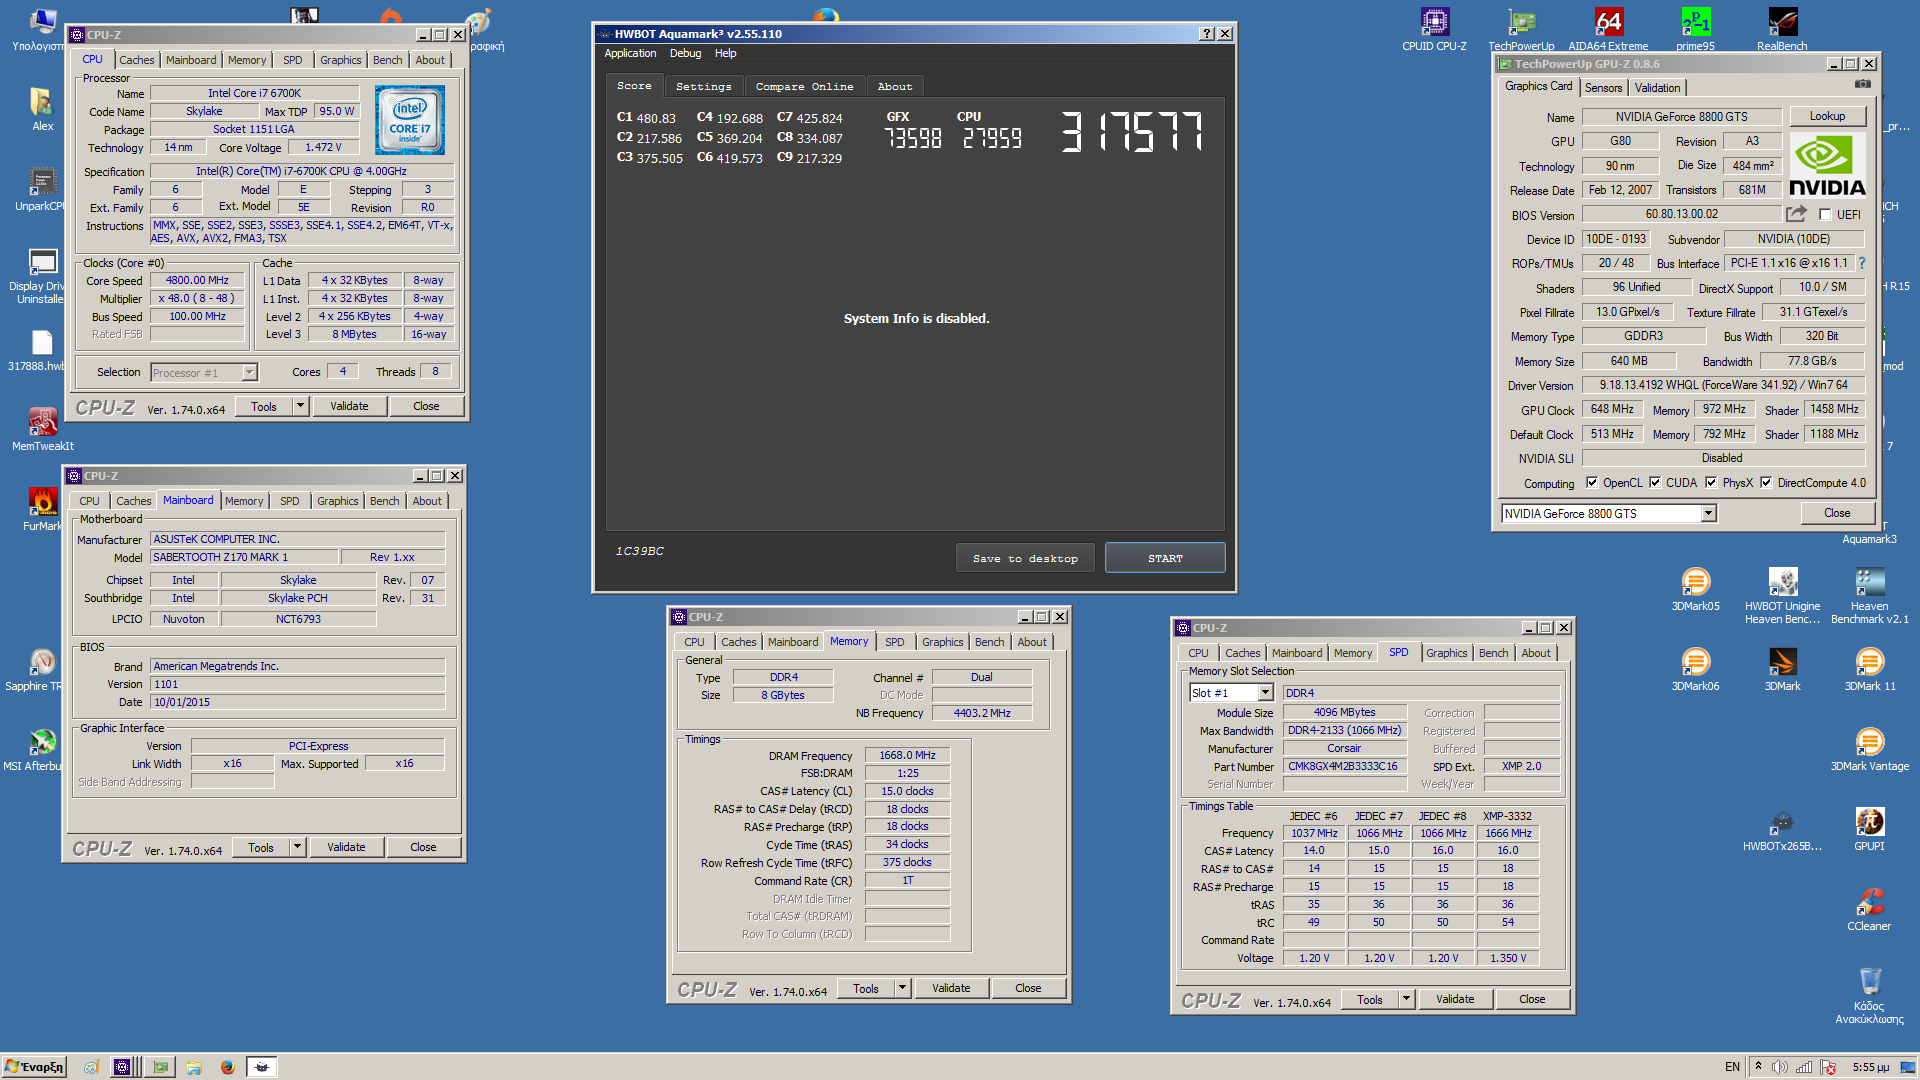Open the Bench tab in the SPD CPU-Z window

pos(1493,653)
